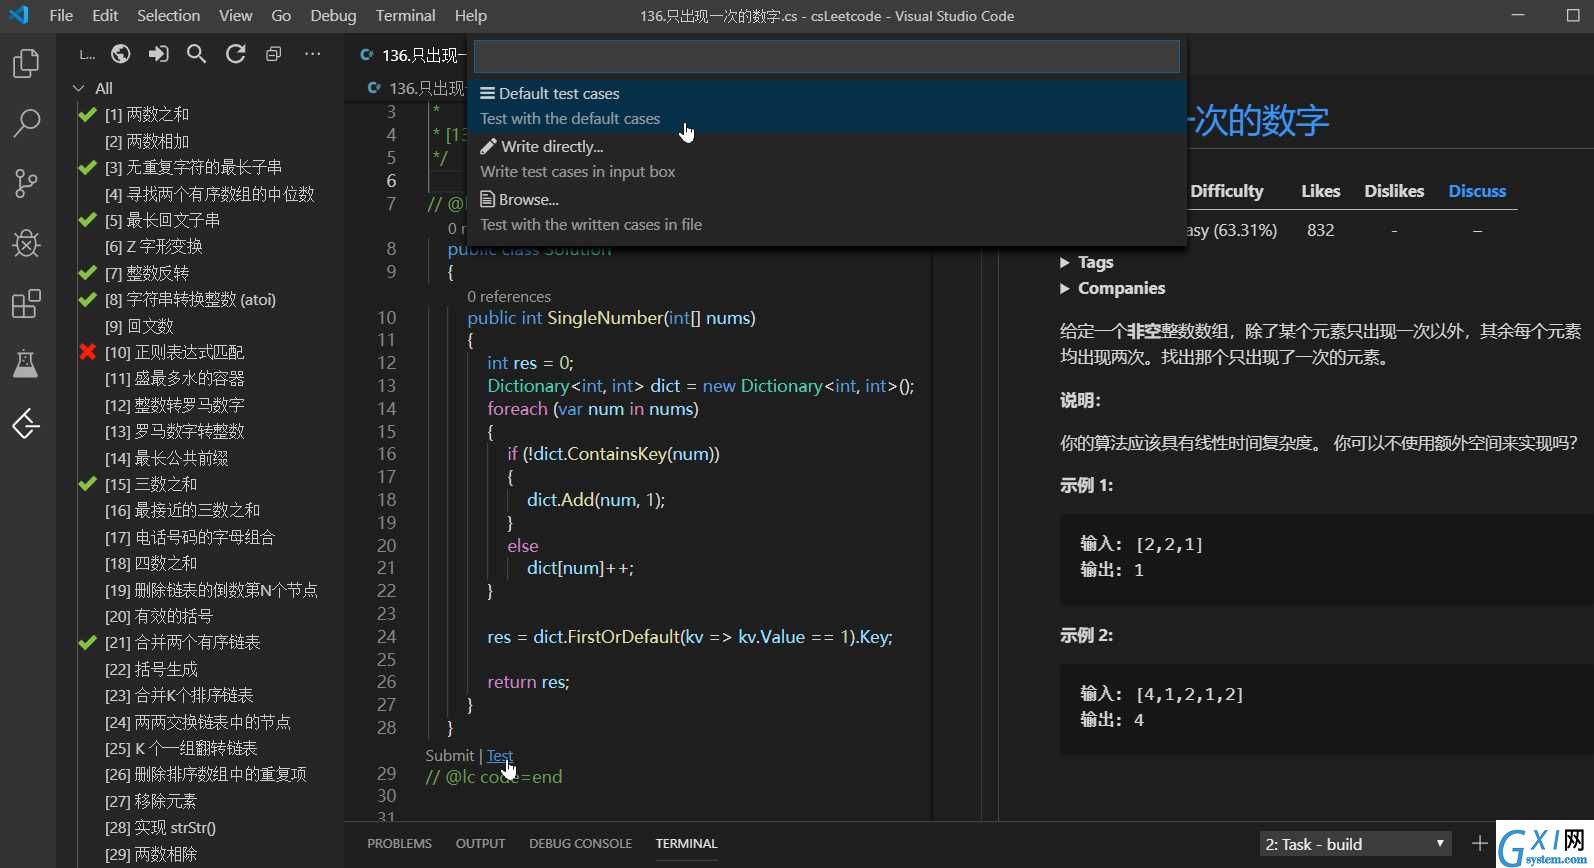Open the Discuss link in description
The image size is (1594, 868).
click(x=1477, y=191)
